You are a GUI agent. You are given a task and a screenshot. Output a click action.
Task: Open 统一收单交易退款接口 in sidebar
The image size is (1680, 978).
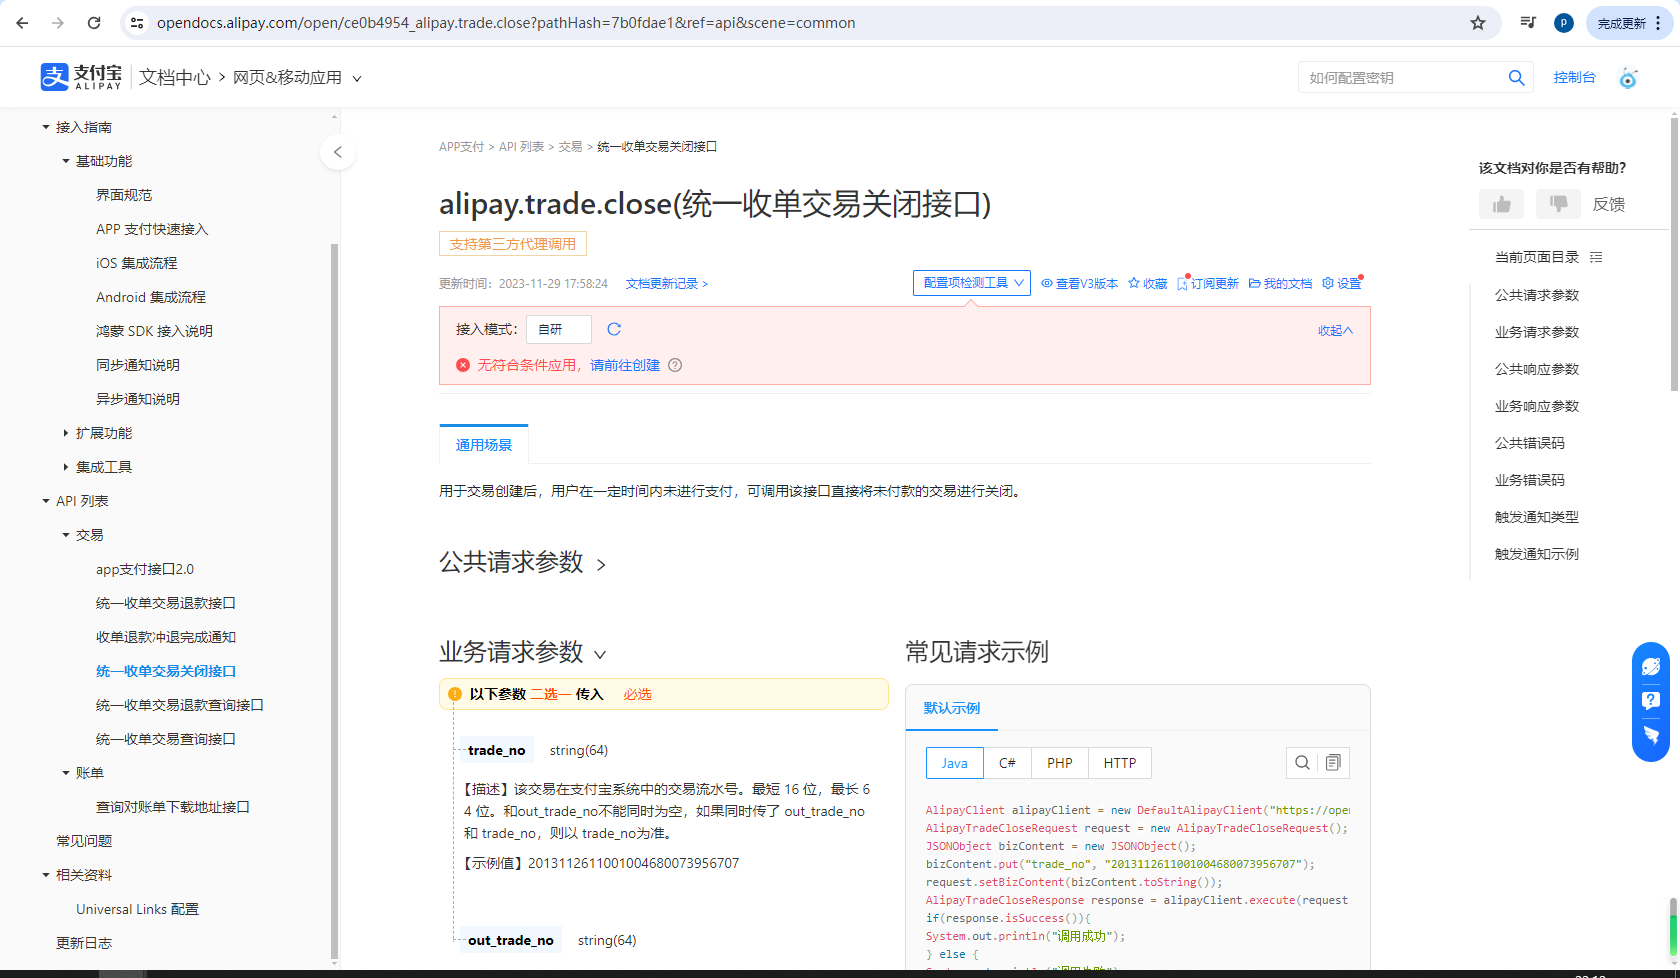[166, 603]
